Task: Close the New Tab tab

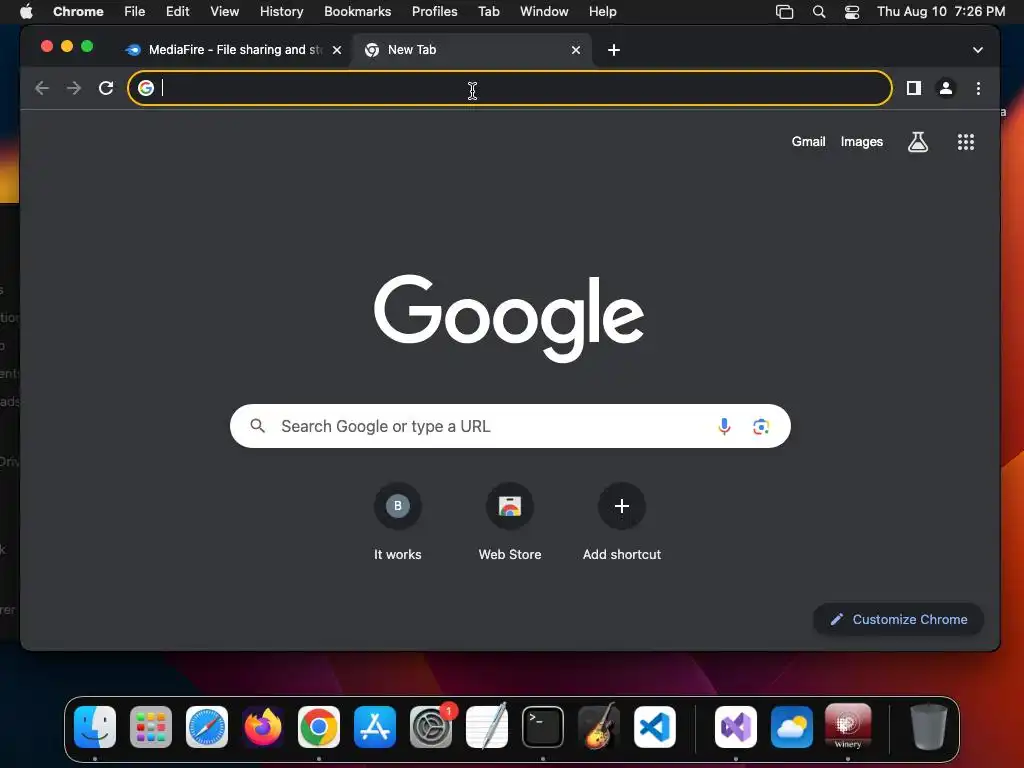Action: (x=576, y=50)
